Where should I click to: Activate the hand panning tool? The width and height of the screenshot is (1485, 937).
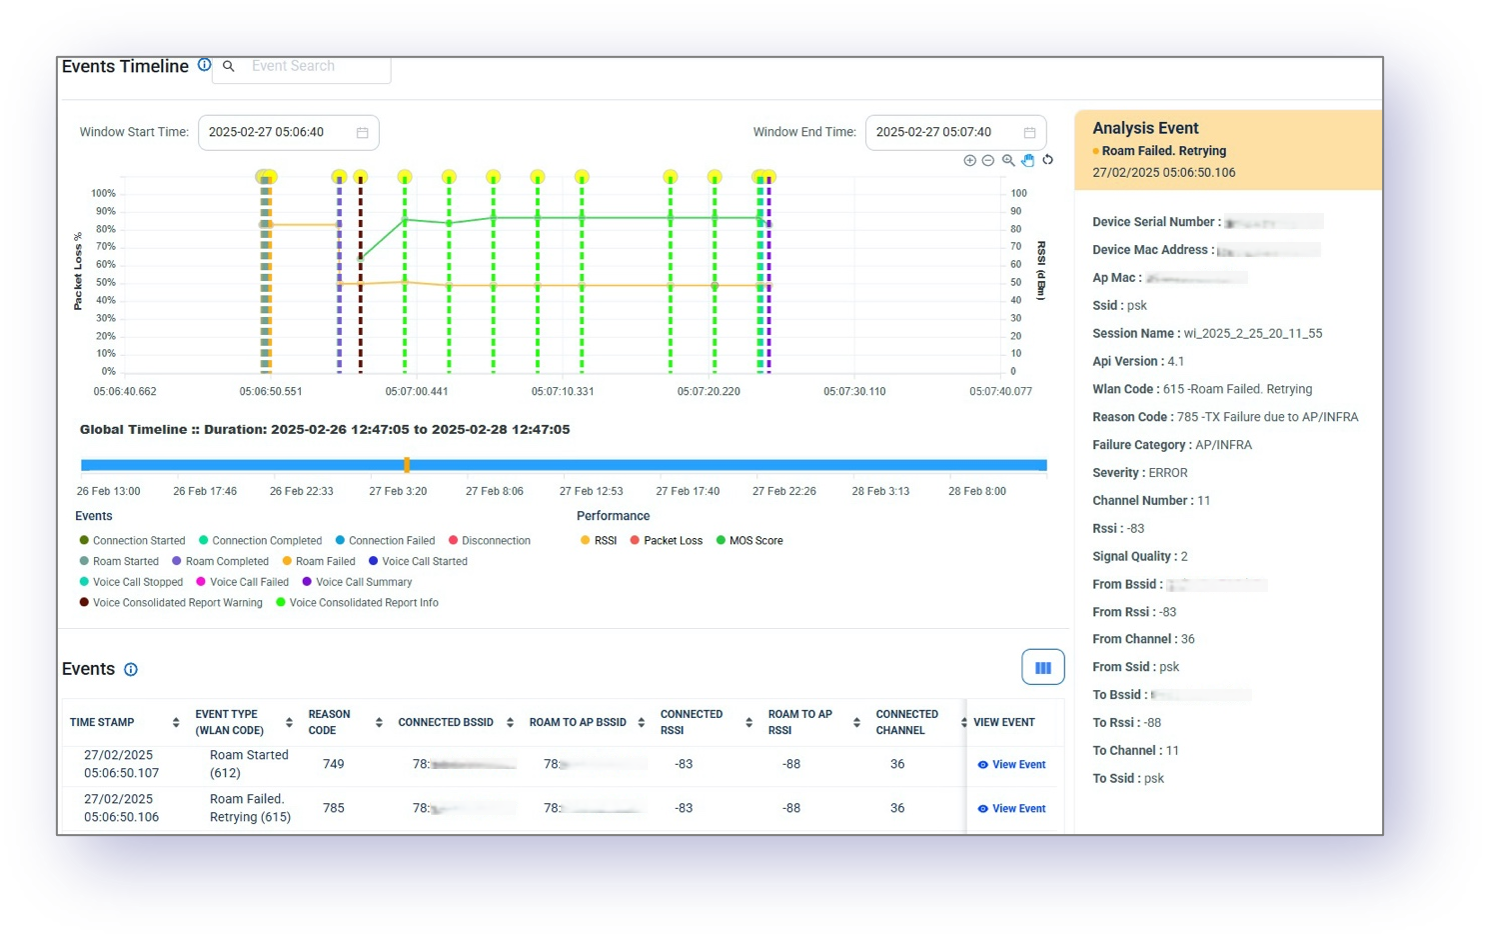coord(1028,160)
